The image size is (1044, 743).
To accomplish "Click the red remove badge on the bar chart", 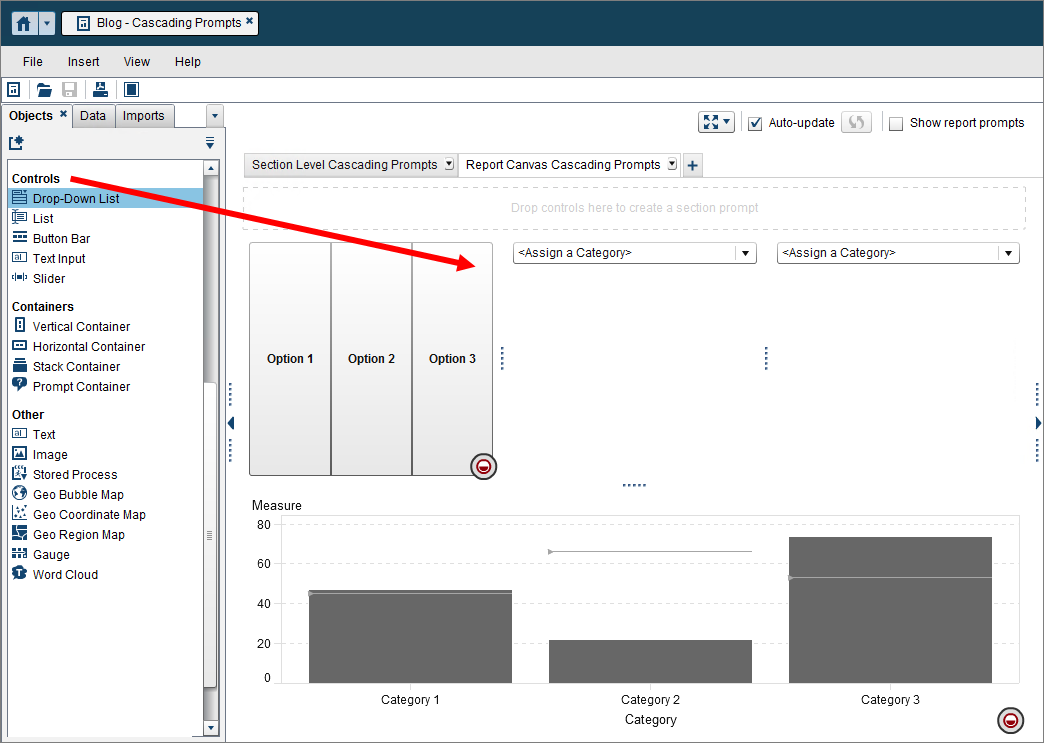I will (1010, 721).
